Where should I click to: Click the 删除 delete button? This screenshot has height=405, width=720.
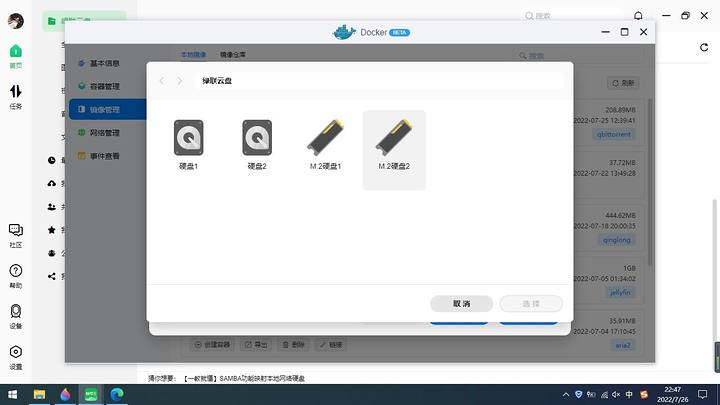(x=293, y=344)
